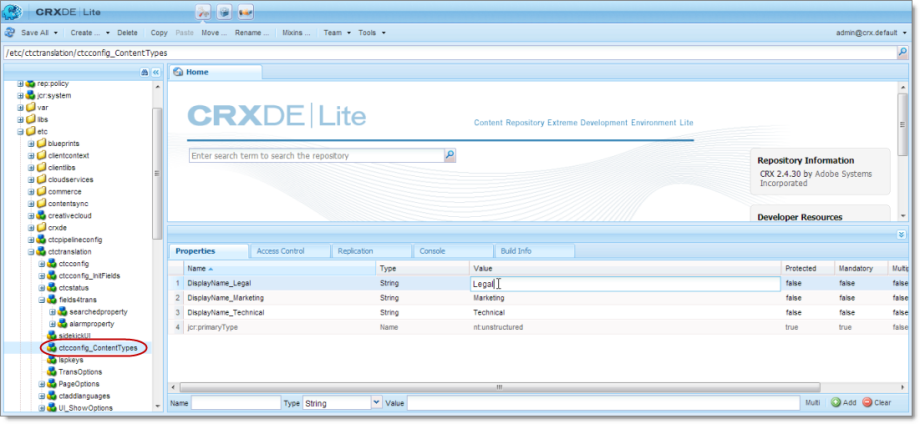Open the Package Manager icon in header

point(224,12)
